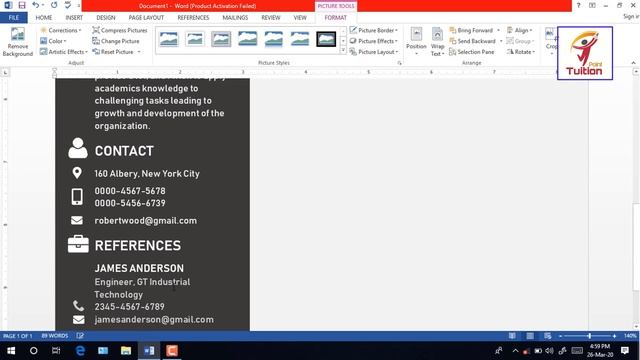This screenshot has width=640, height=360.
Task: Open the Color adjustment dropdown
Action: click(x=53, y=41)
